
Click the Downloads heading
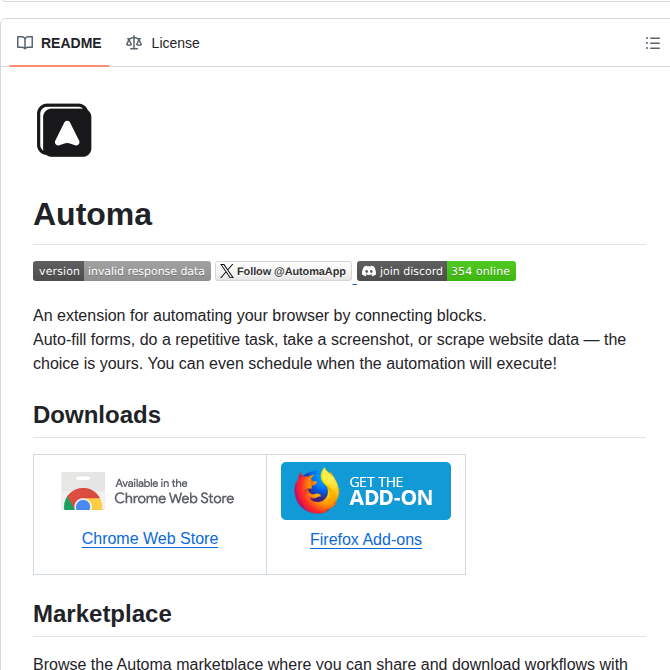tap(97, 415)
